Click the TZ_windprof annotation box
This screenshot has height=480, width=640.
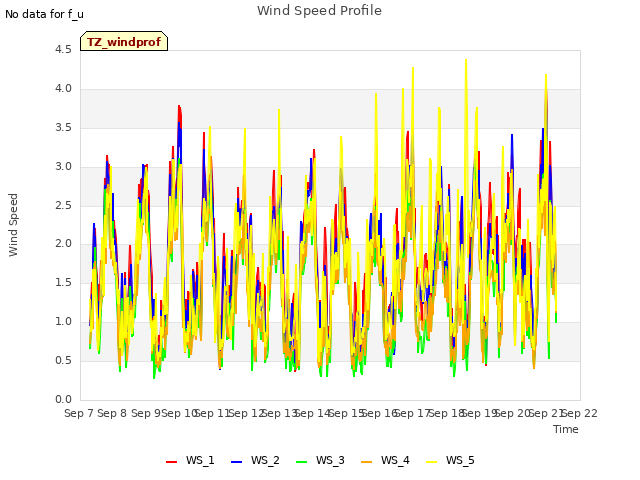click(x=124, y=41)
